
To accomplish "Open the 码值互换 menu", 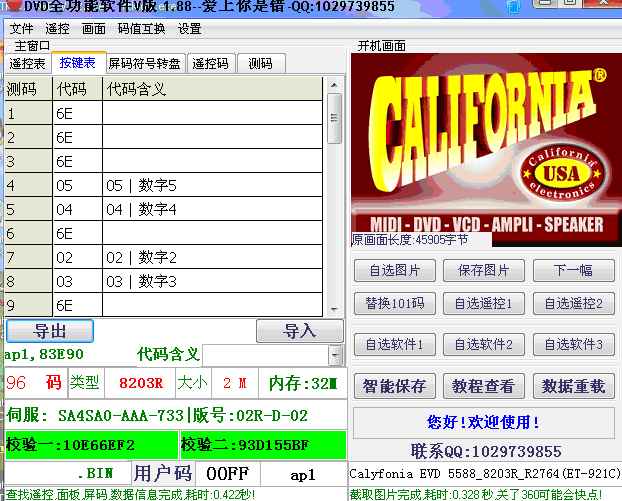I will (142, 29).
